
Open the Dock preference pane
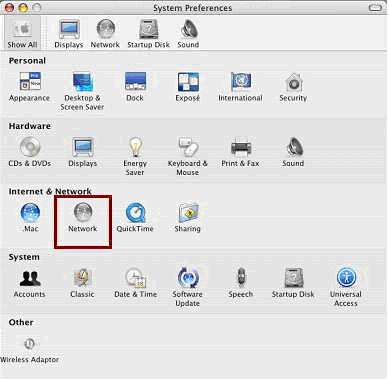(135, 87)
